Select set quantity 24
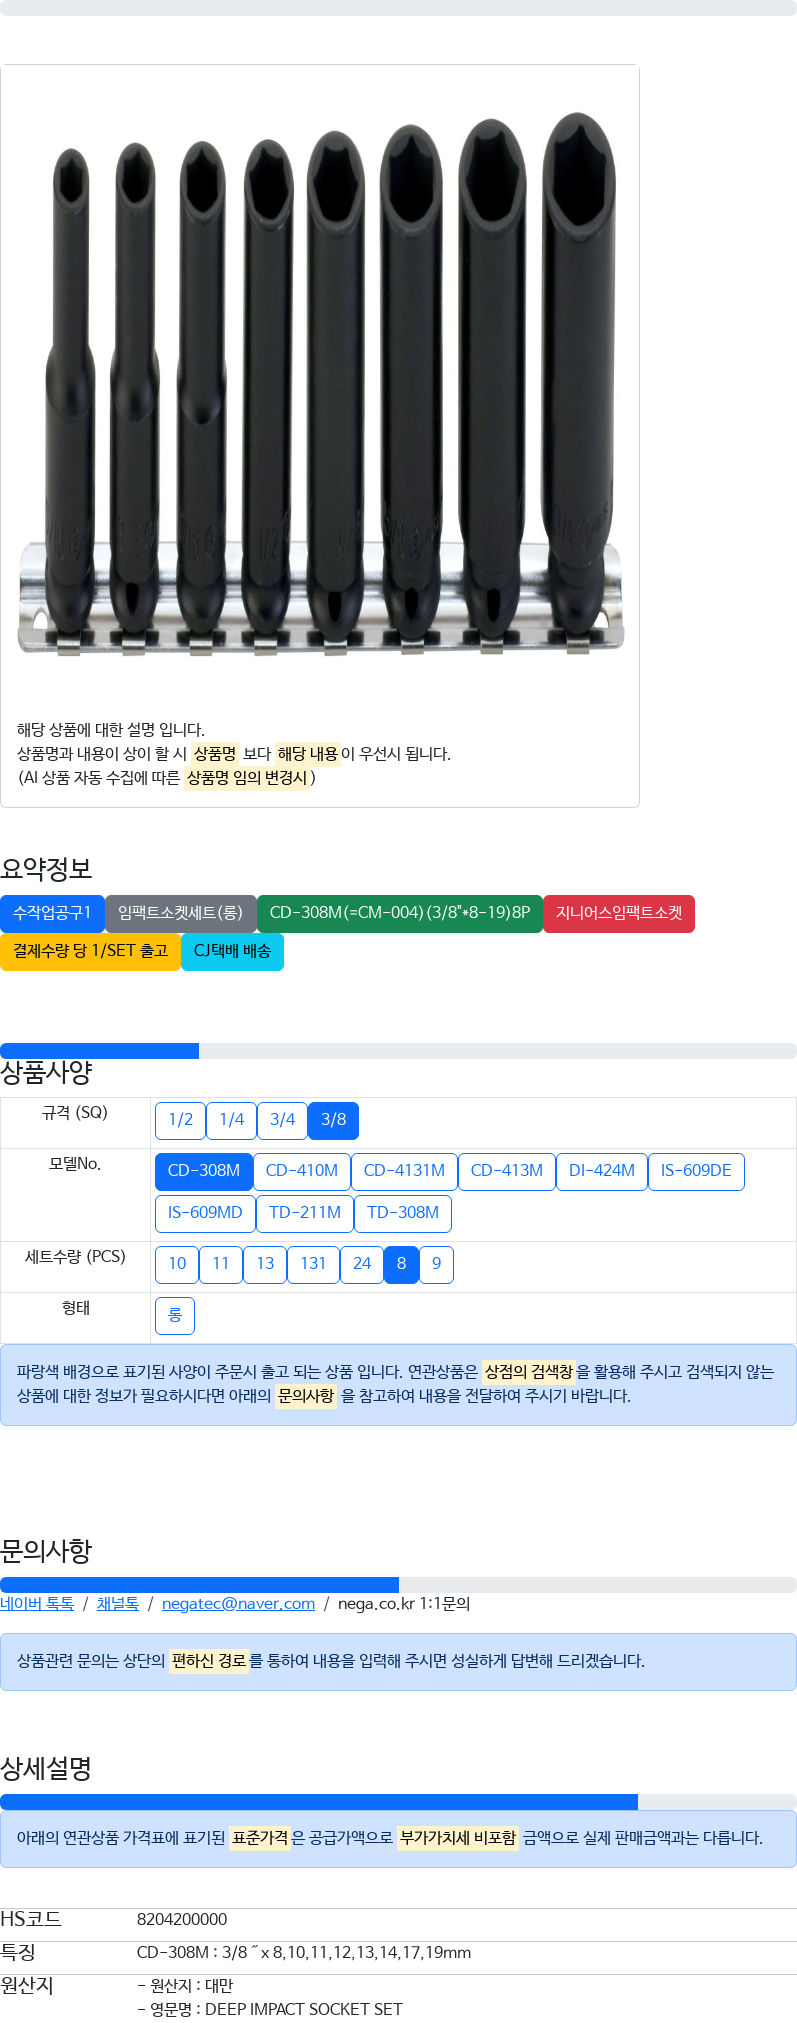The width and height of the screenshot is (797, 2023). pos(362,1264)
